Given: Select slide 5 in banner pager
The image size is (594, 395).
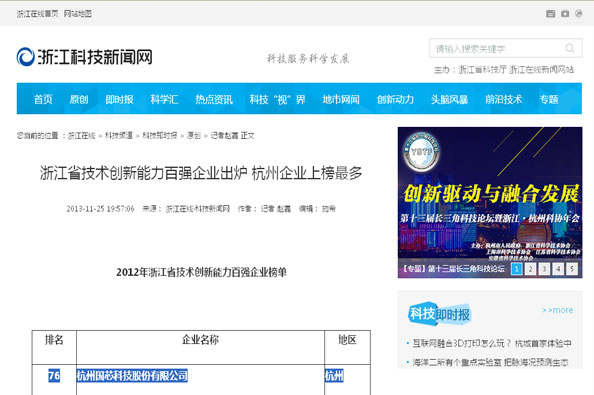Looking at the screenshot, I should pyautogui.click(x=572, y=269).
